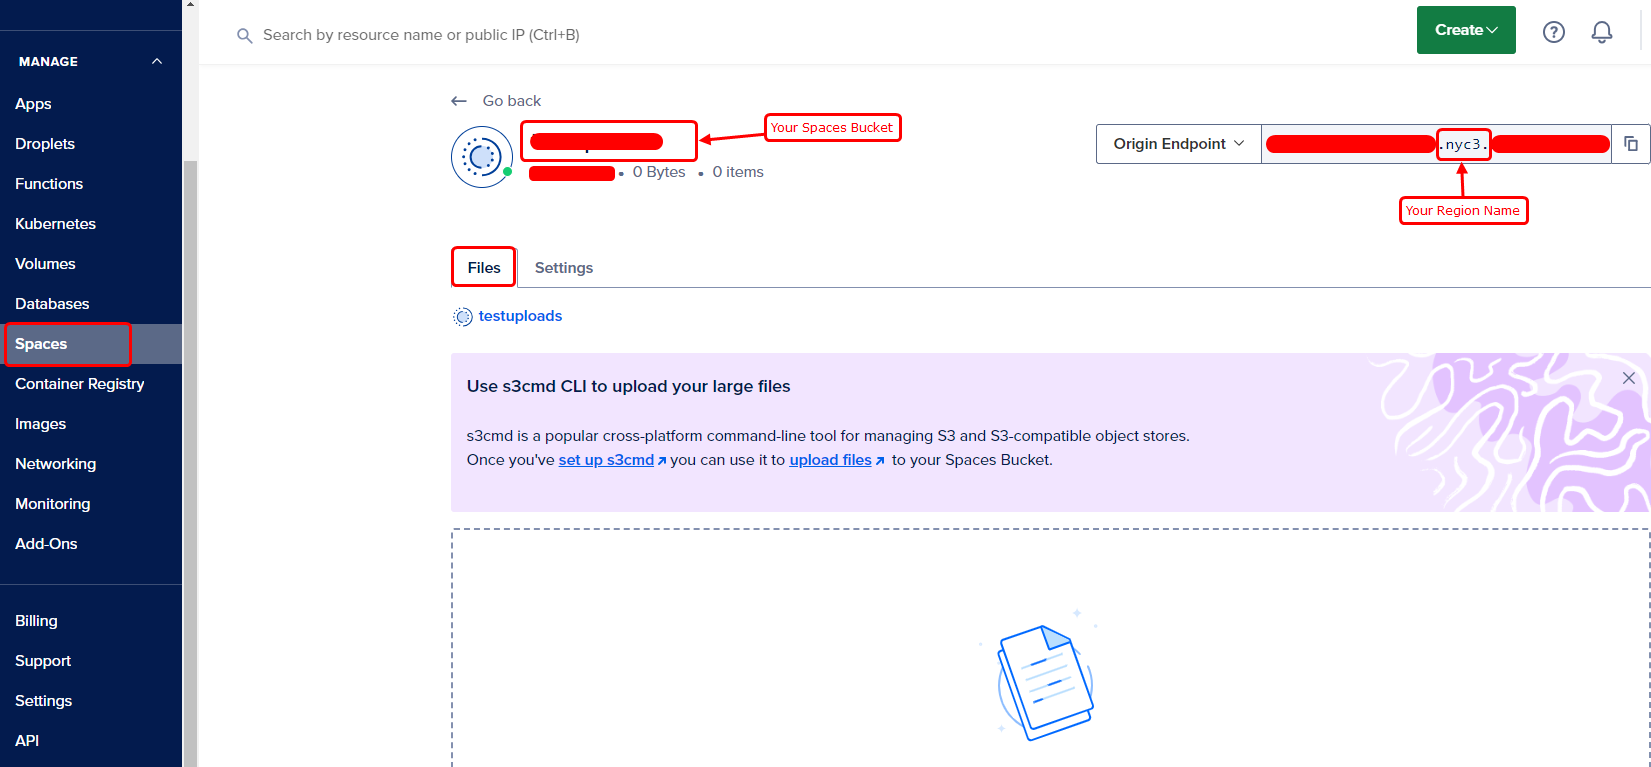Click the testuploads folder icon

[x=462, y=317]
